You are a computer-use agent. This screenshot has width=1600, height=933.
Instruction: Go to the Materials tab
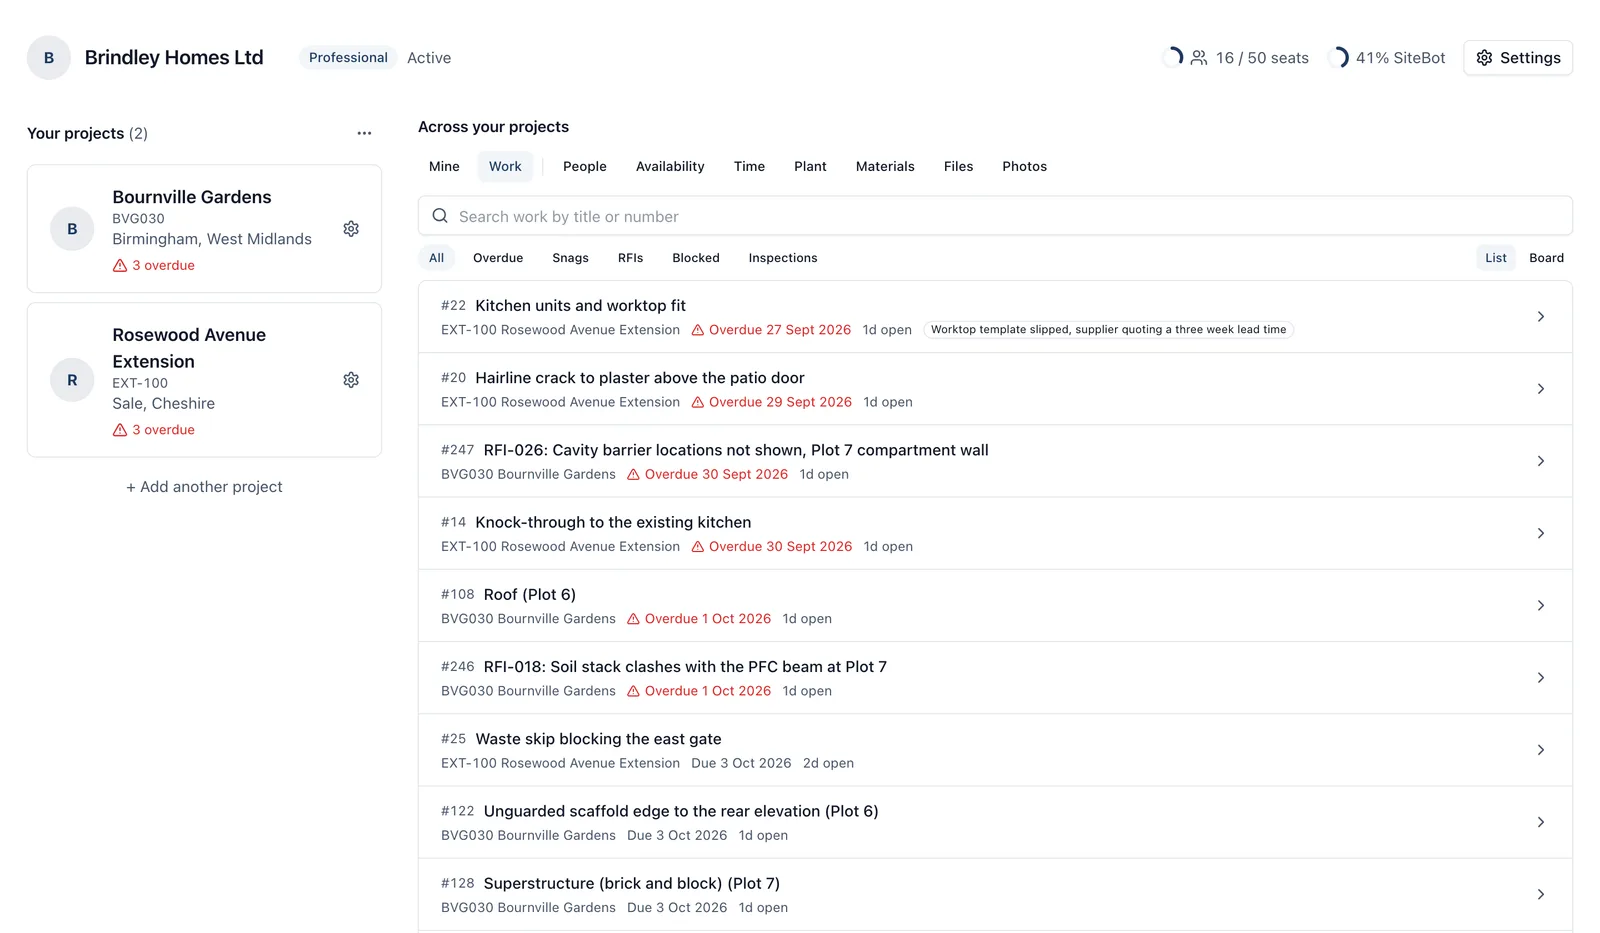tap(885, 167)
